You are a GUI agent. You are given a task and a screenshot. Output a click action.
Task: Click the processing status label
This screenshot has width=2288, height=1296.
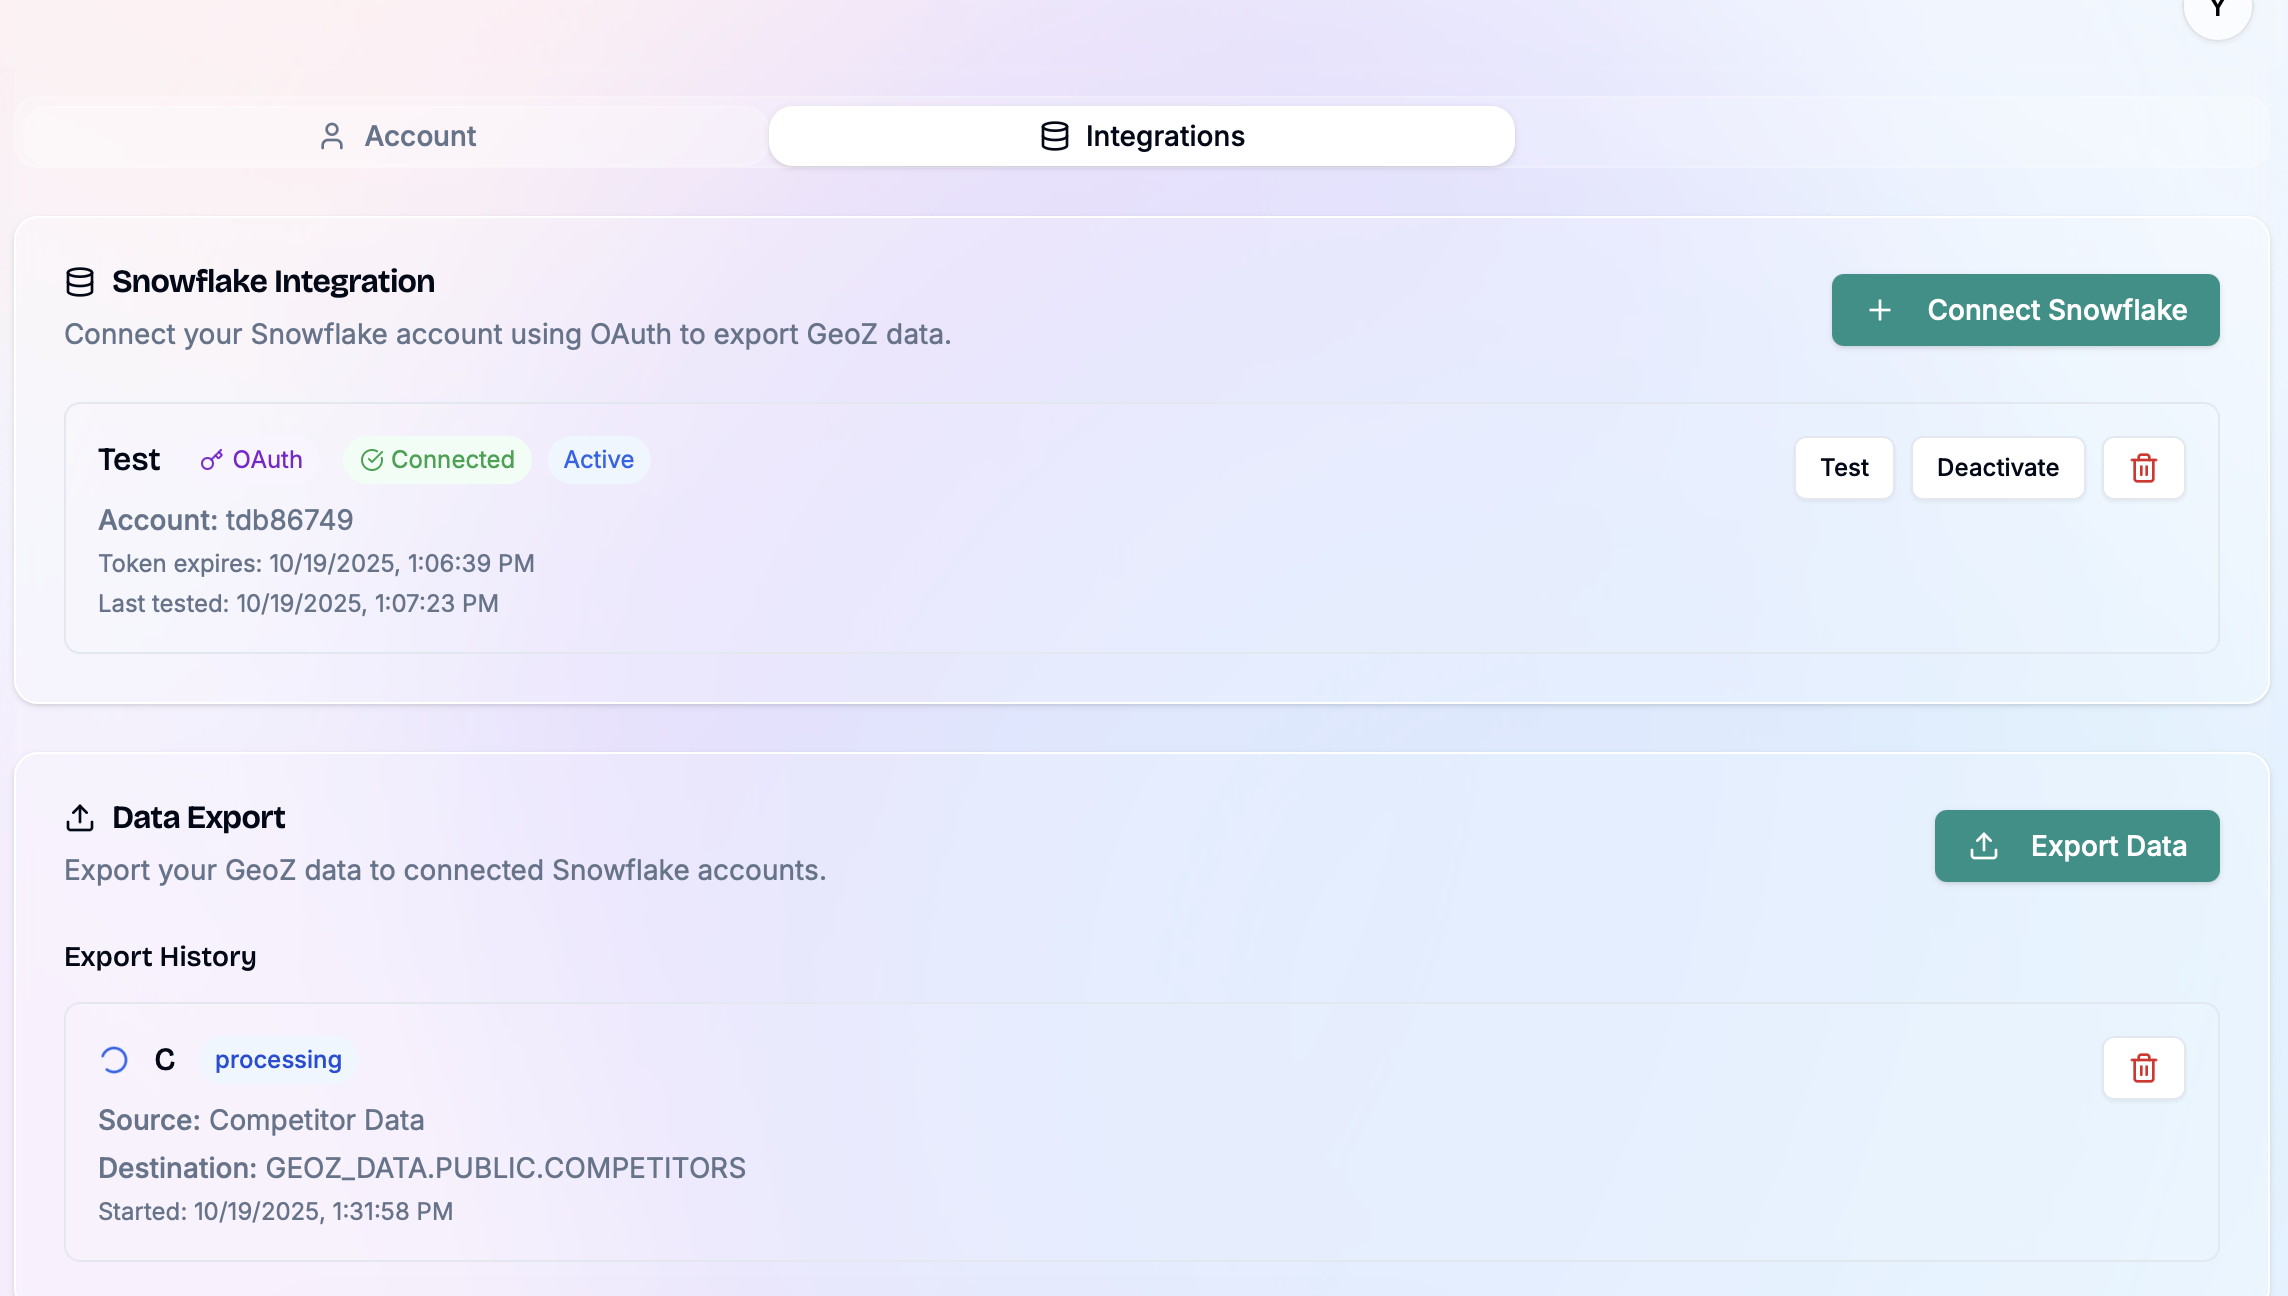click(x=278, y=1060)
